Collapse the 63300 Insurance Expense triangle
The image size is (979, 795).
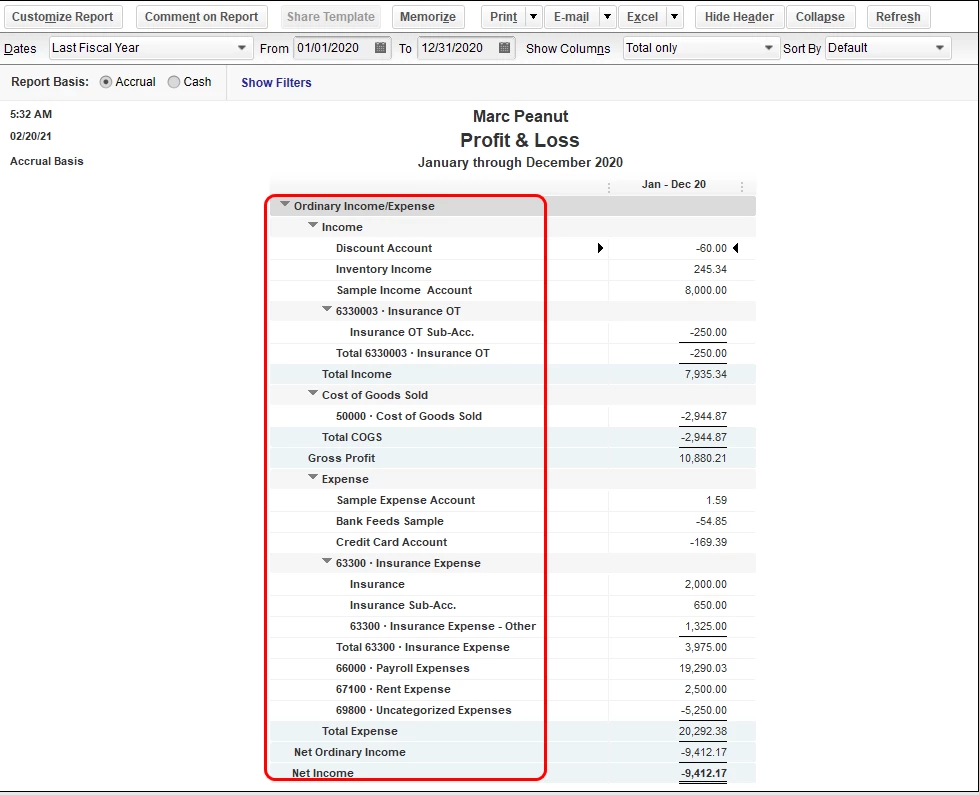click(x=327, y=561)
